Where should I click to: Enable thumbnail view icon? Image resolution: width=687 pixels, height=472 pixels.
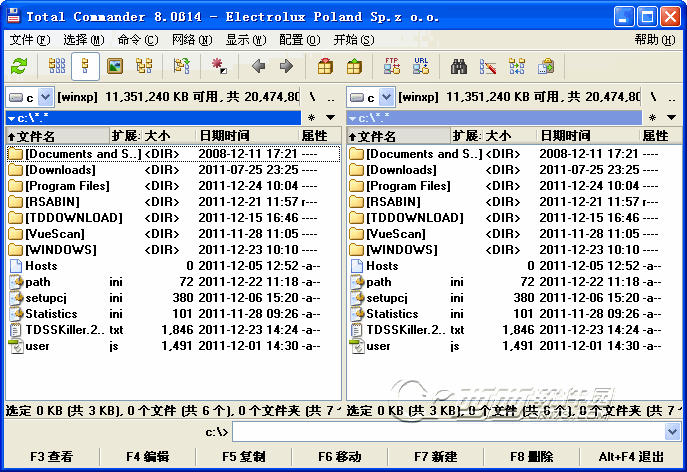115,66
